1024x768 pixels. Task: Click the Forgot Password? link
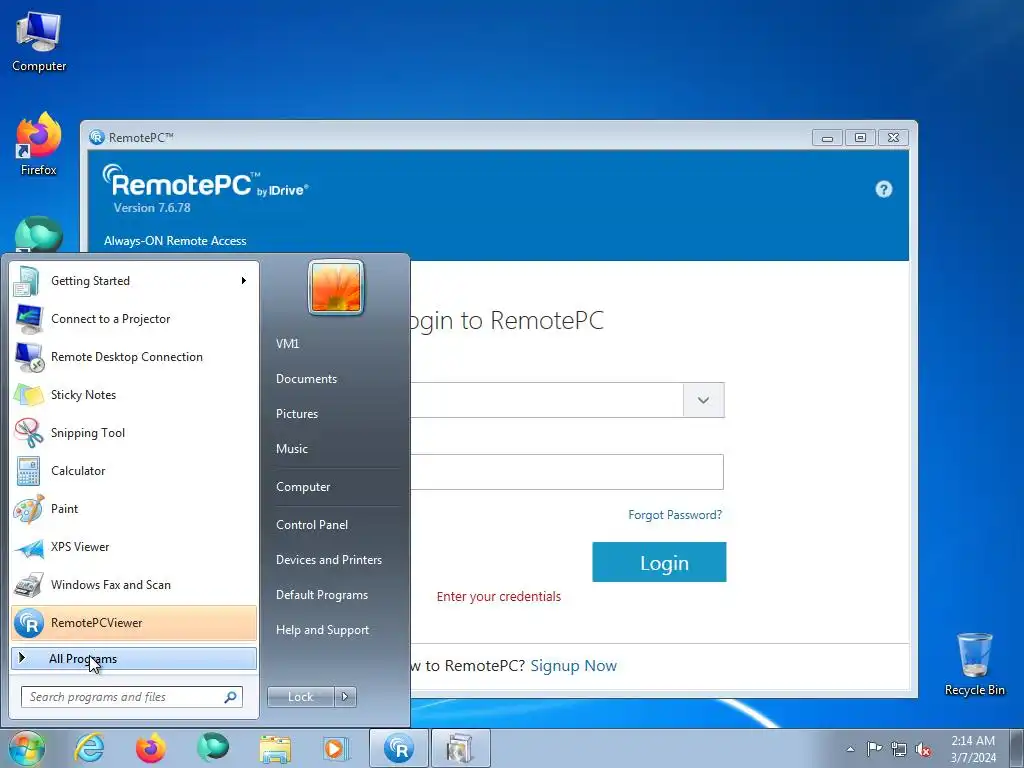[675, 515]
